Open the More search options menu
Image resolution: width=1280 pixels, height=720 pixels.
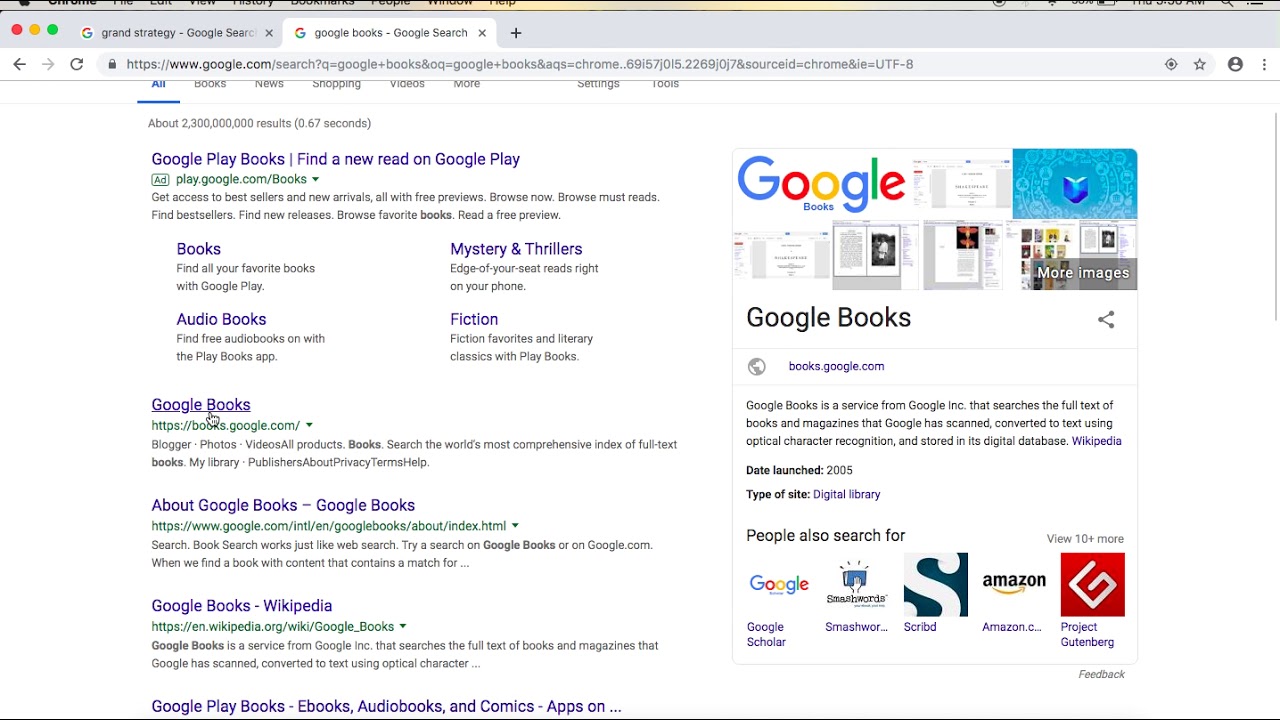pos(467,84)
